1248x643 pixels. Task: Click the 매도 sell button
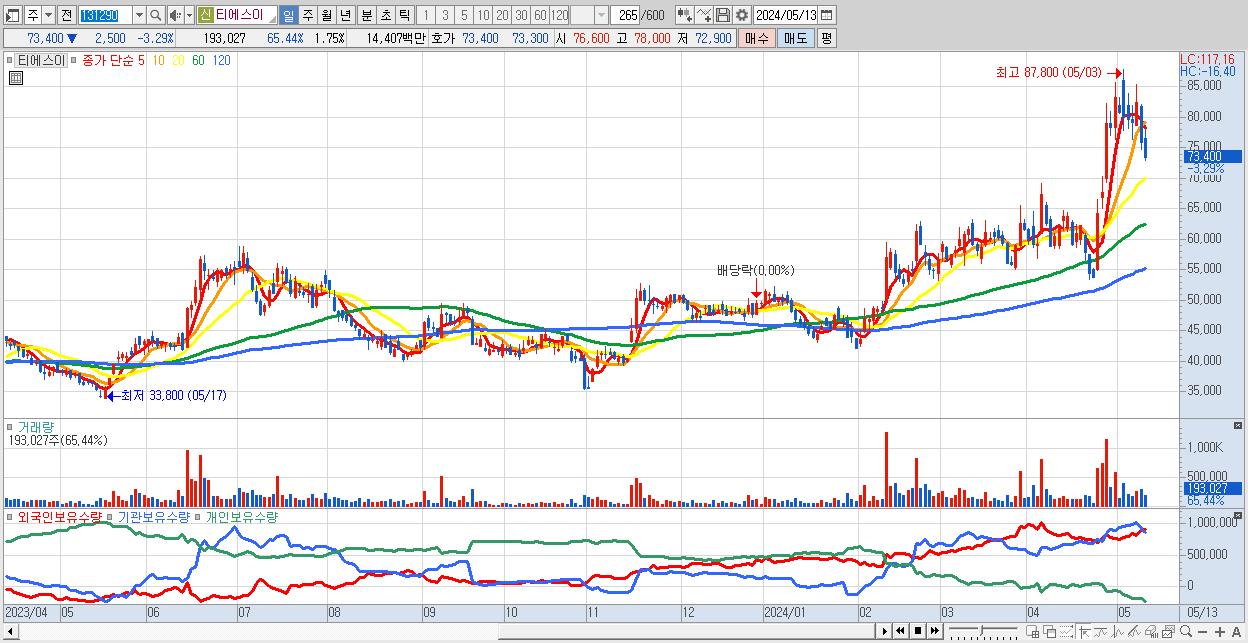(795, 38)
